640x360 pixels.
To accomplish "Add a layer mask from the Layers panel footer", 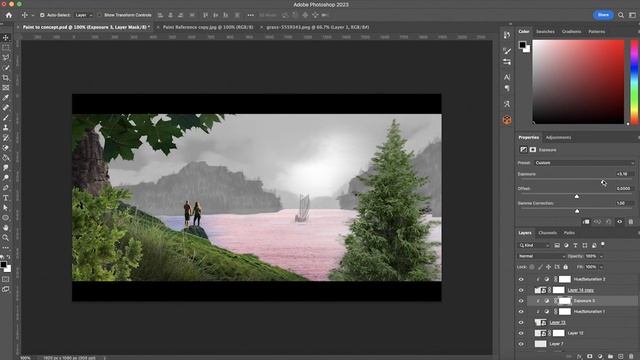I will pyautogui.click(x=589, y=356).
